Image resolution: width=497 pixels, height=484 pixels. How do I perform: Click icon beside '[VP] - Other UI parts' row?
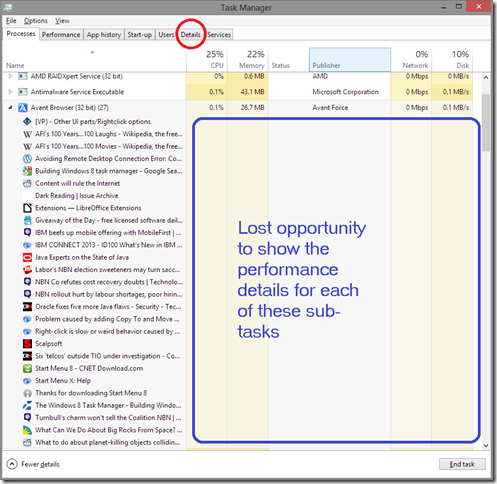pos(27,121)
